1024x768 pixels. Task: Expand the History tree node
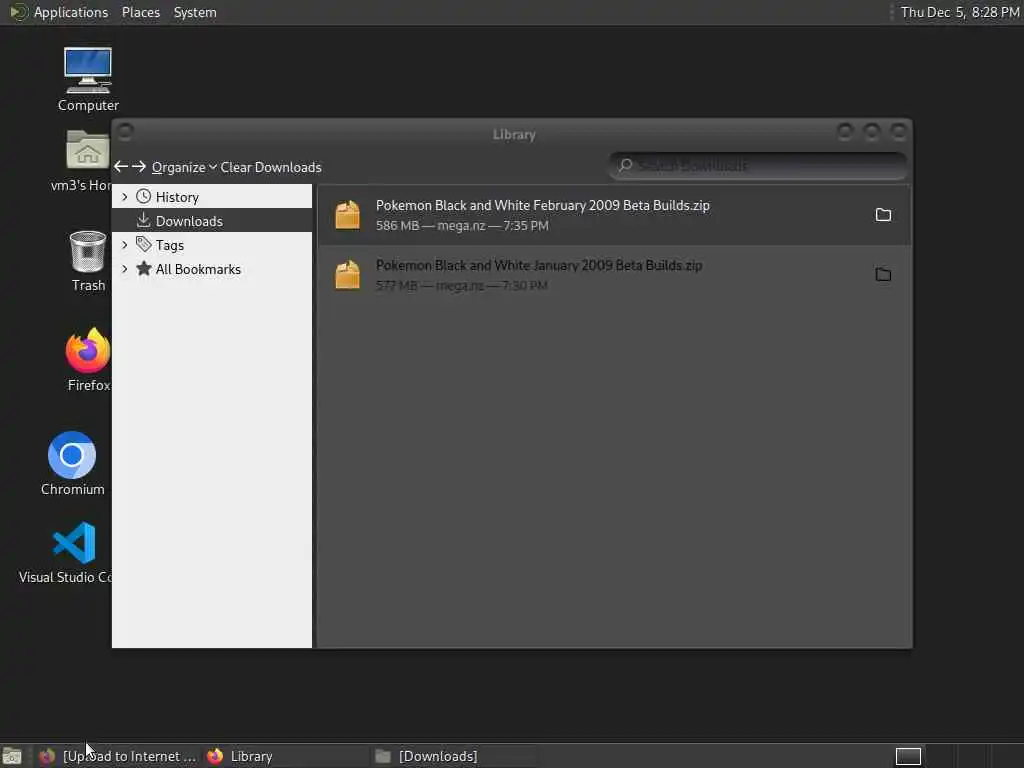pos(125,197)
